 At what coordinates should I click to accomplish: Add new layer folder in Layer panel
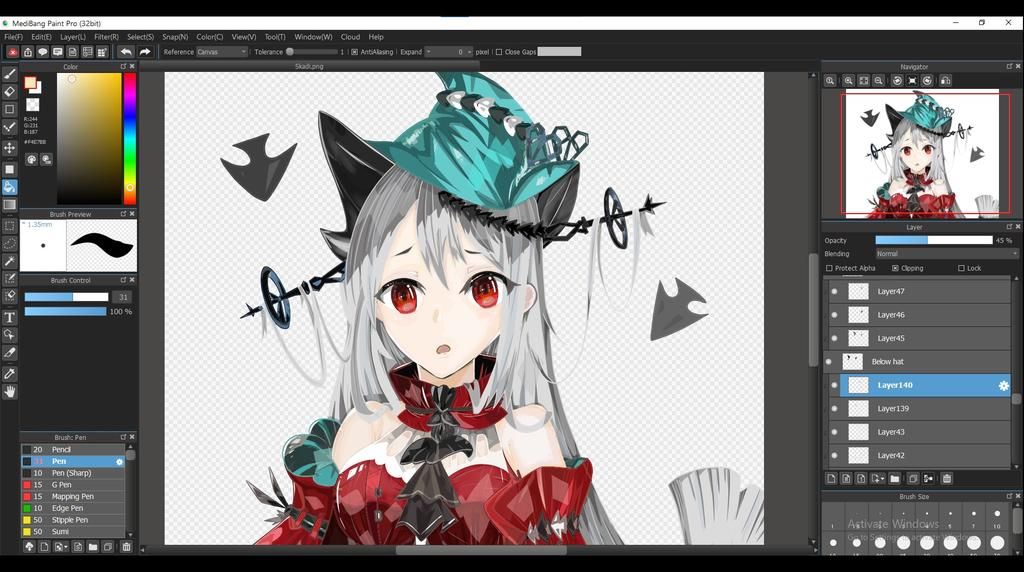895,479
